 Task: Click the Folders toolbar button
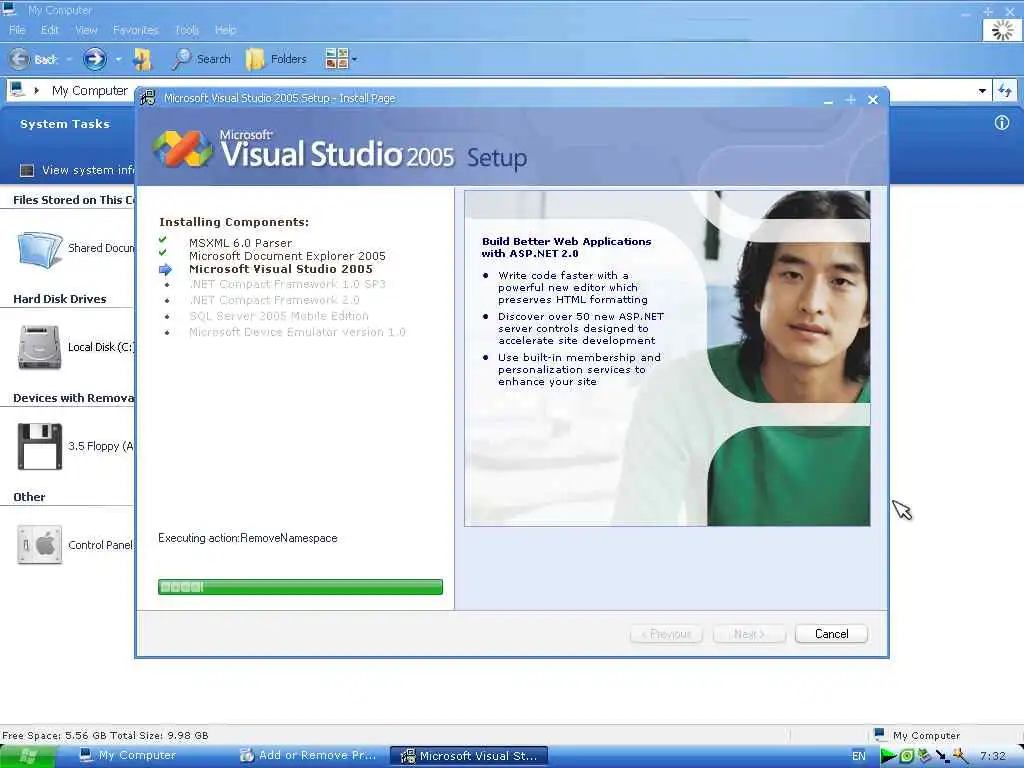tap(276, 59)
